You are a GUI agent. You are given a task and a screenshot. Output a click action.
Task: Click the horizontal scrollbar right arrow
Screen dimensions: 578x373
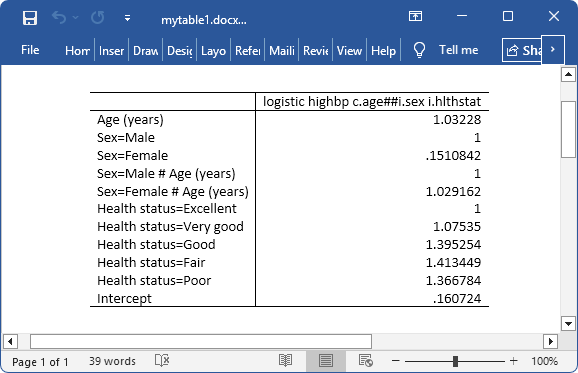pyautogui.click(x=551, y=341)
